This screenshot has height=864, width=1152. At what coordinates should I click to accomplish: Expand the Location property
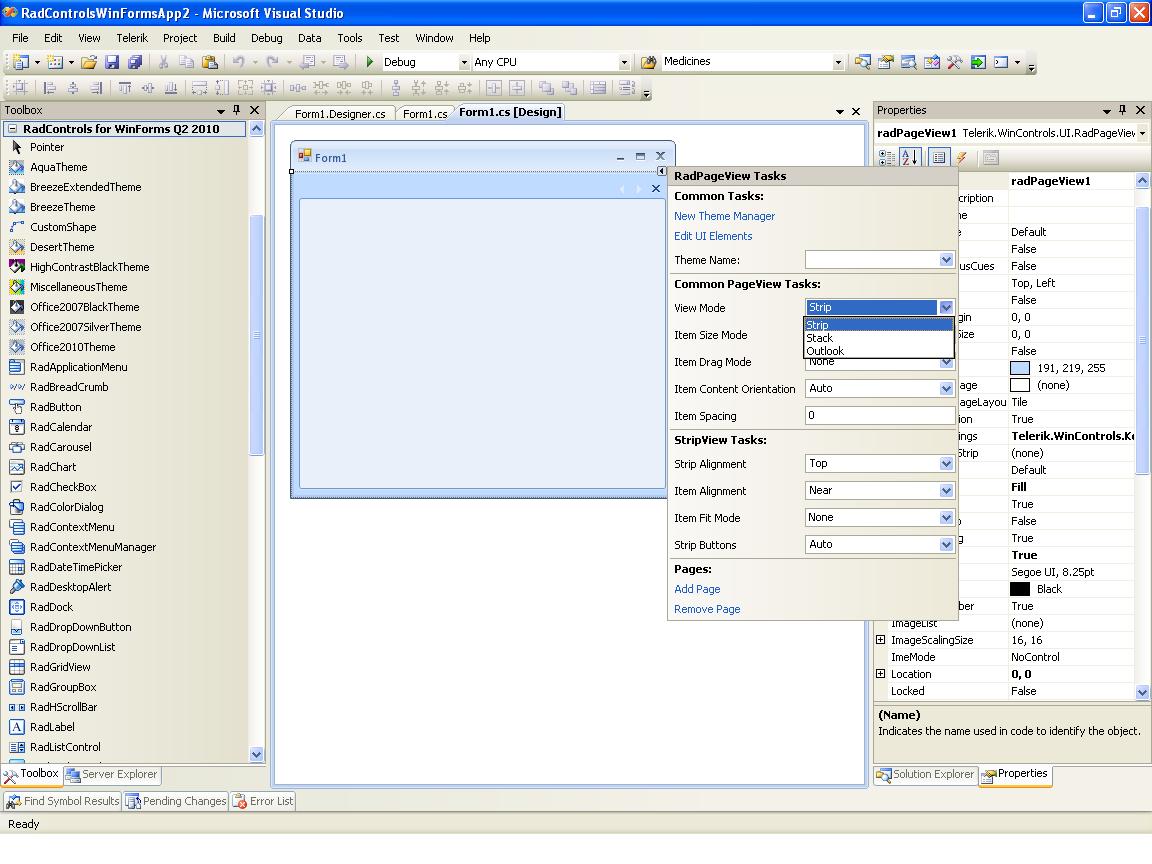(881, 674)
